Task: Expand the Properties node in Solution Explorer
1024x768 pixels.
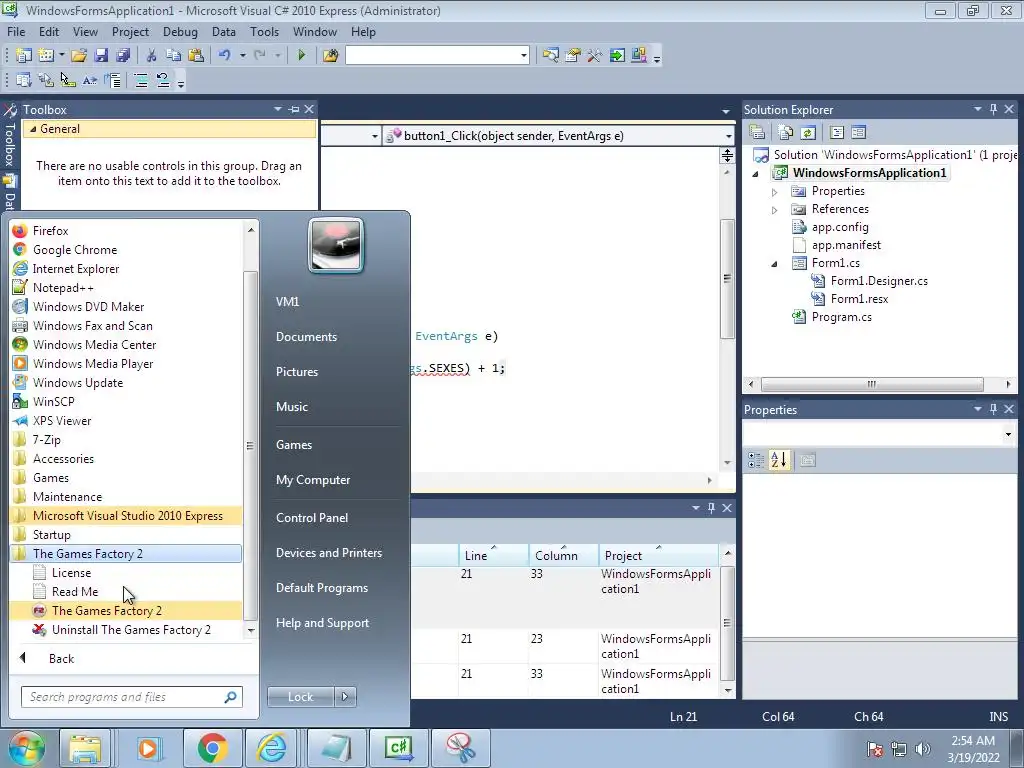Action: pos(775,192)
